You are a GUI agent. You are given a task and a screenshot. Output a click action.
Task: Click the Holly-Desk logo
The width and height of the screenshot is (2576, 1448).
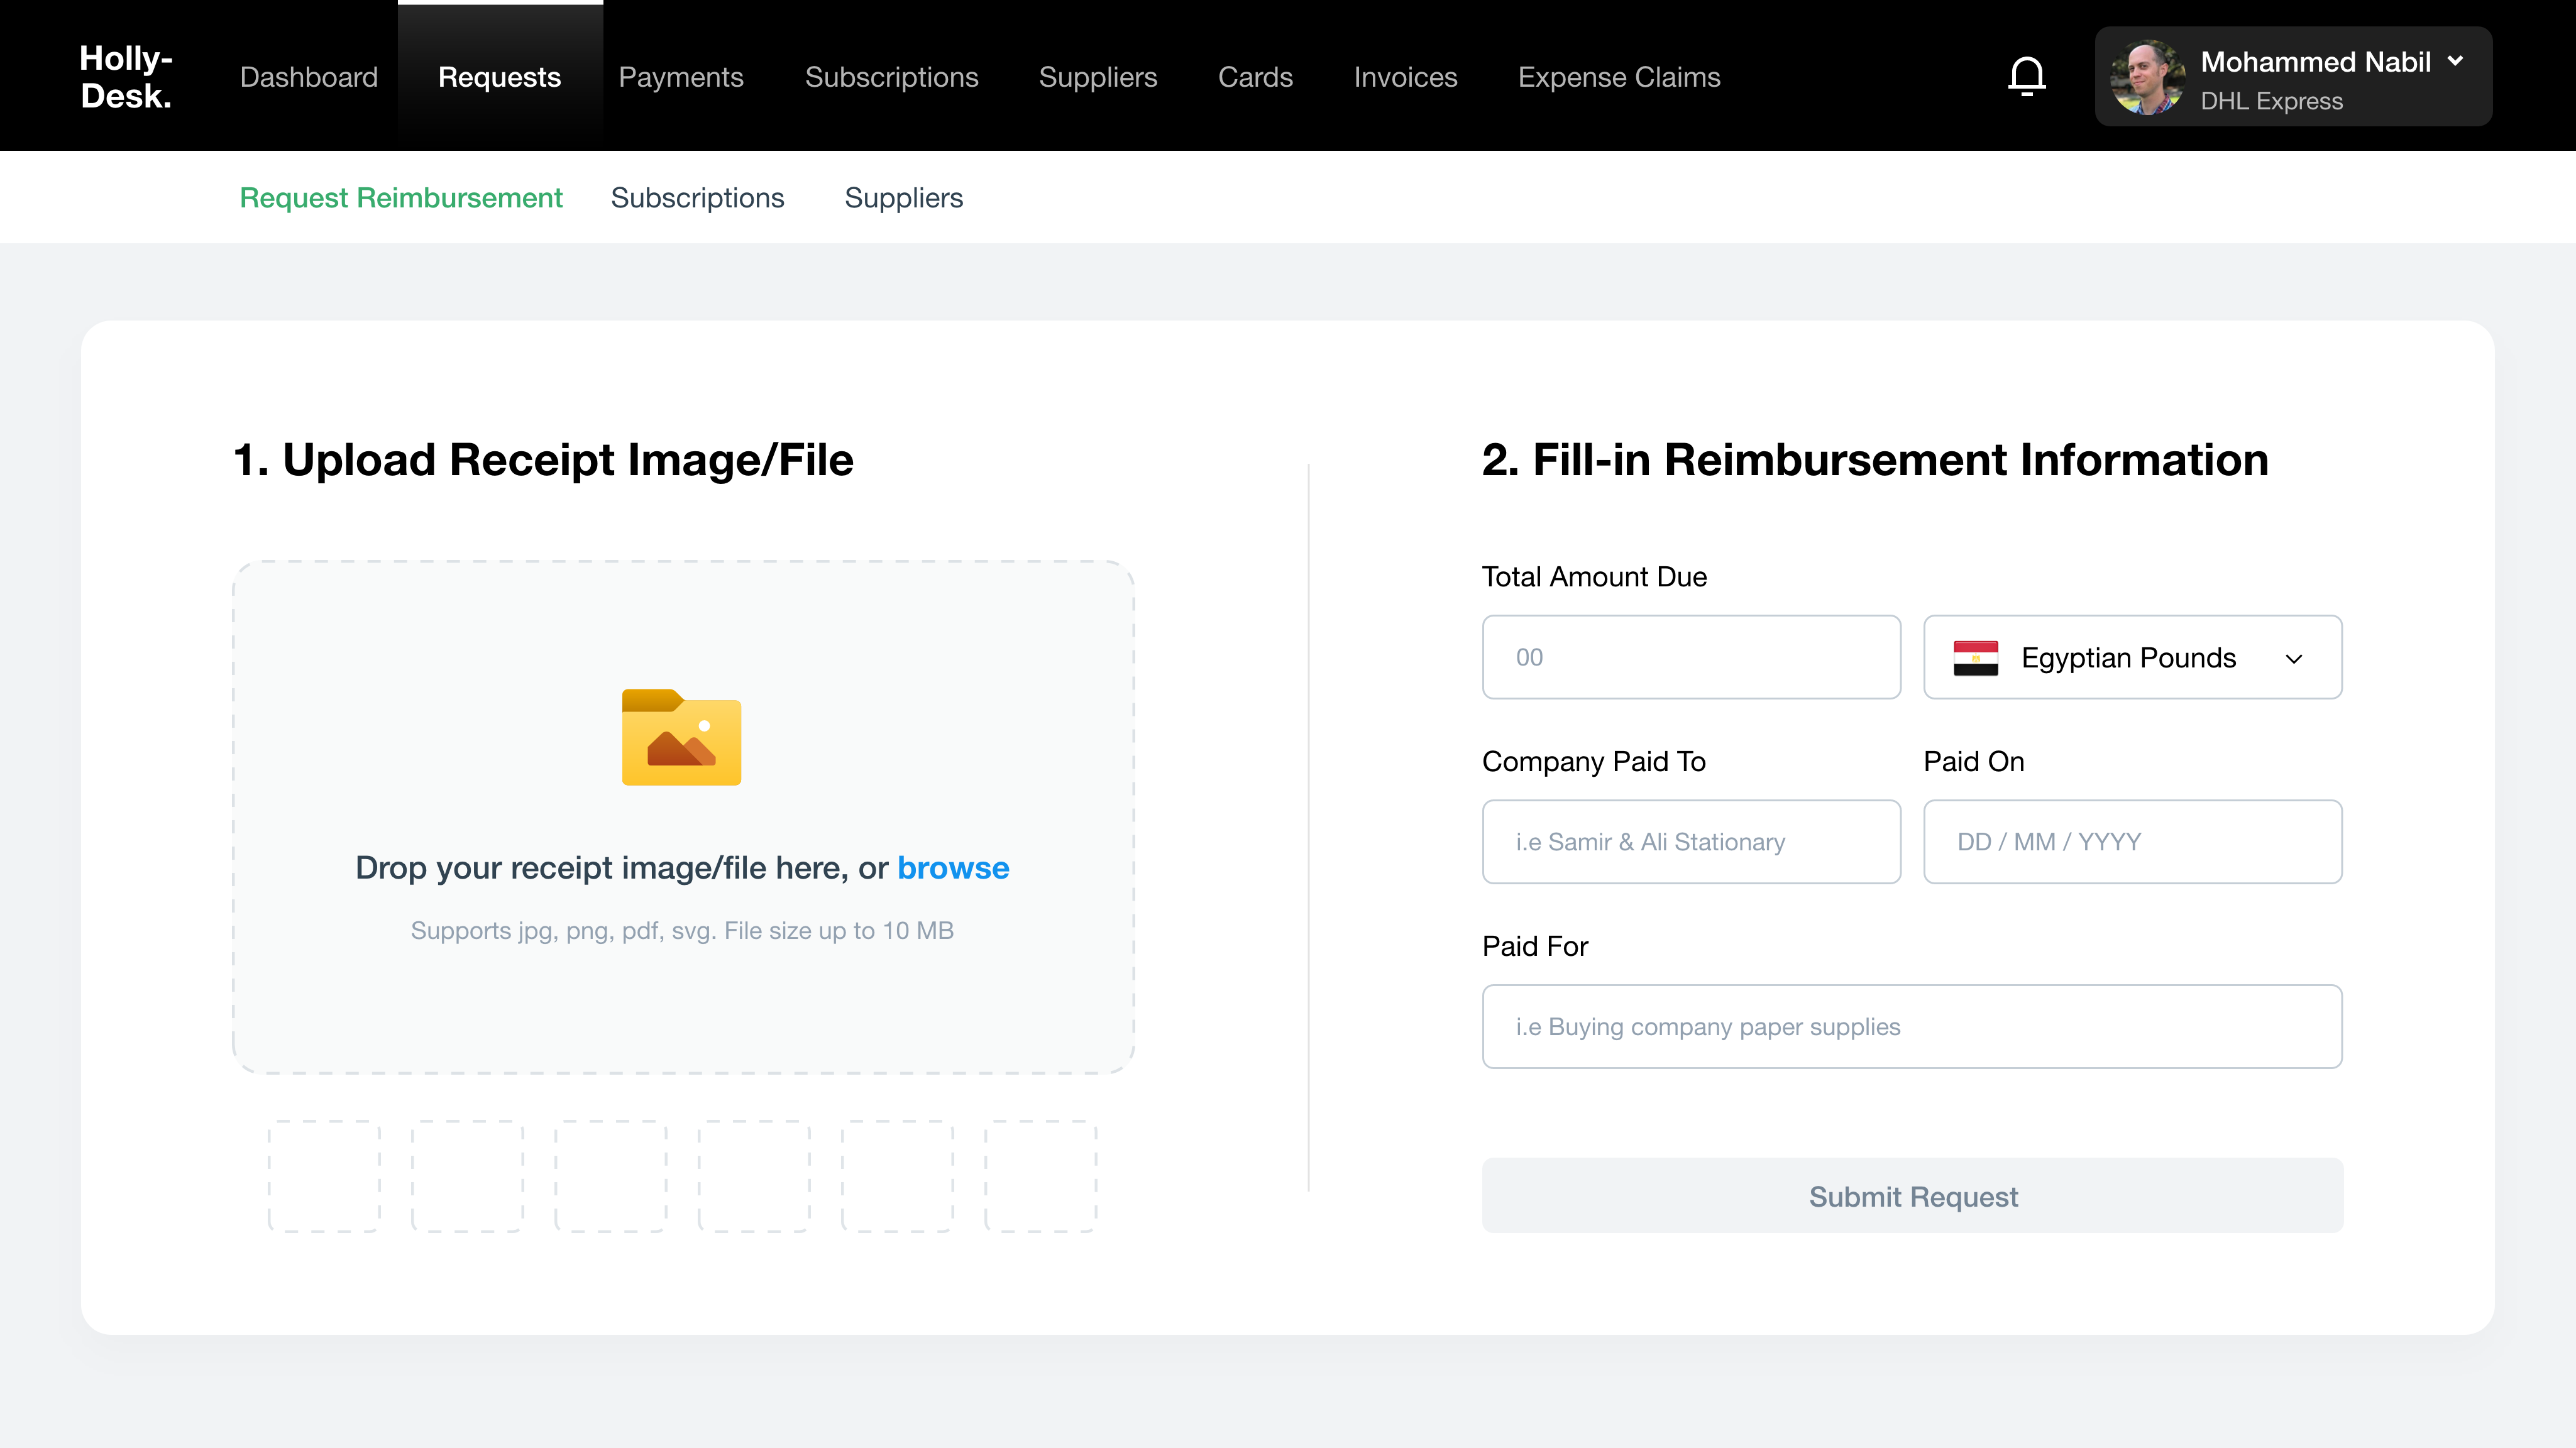(126, 77)
